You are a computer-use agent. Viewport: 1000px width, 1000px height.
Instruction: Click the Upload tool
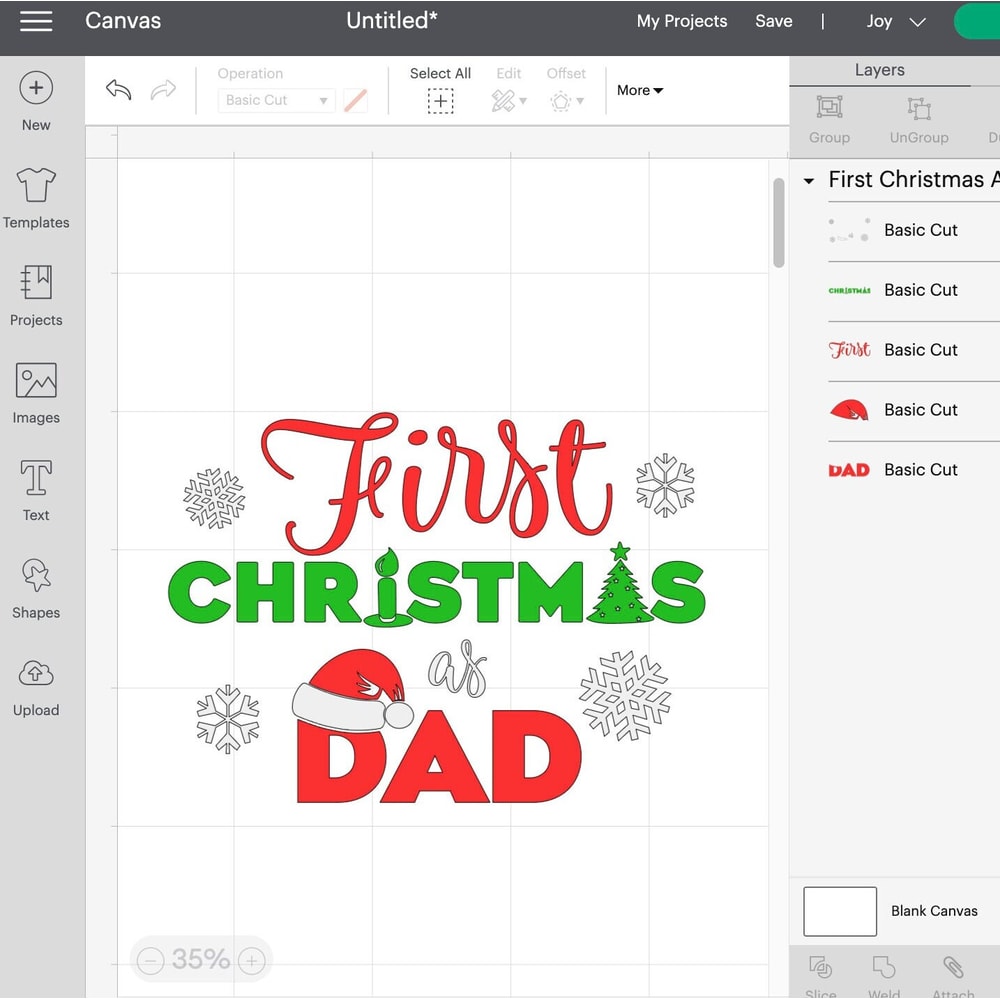coord(35,685)
